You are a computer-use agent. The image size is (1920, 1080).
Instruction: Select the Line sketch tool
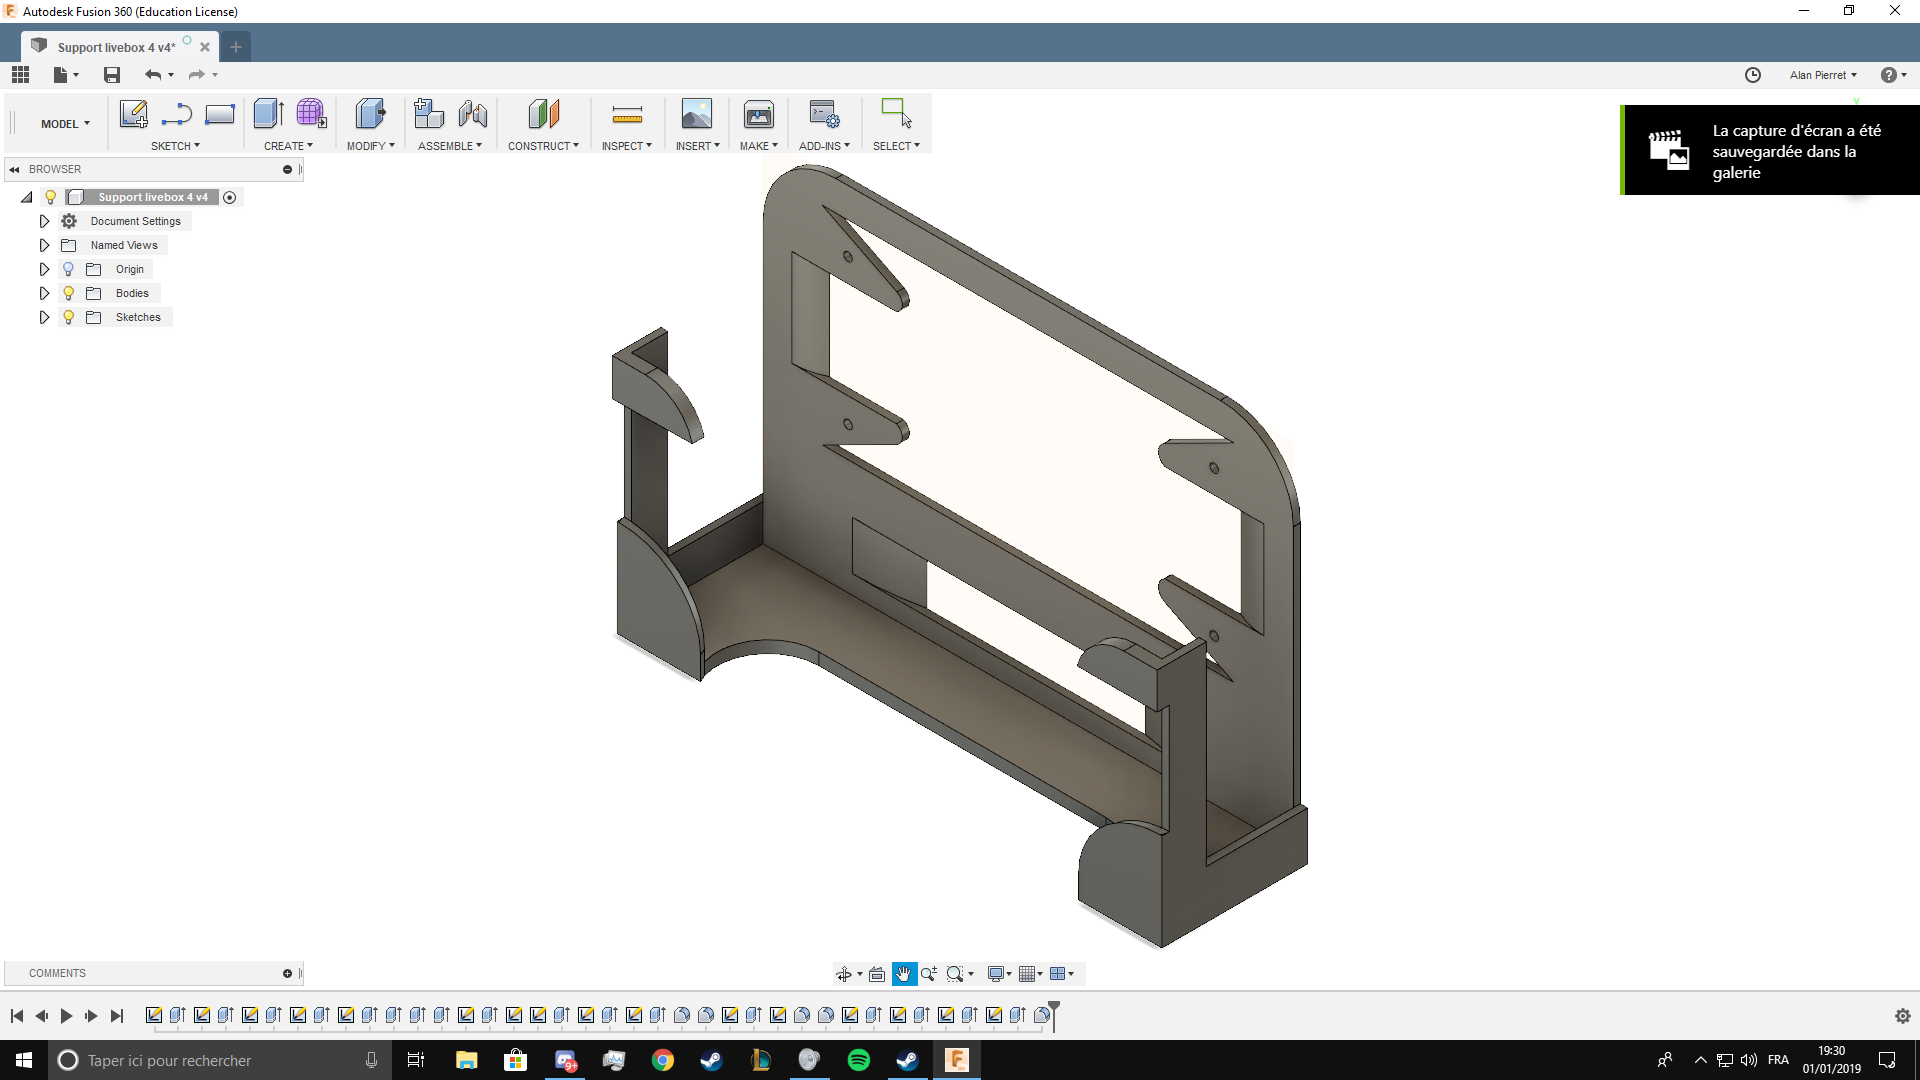(177, 114)
